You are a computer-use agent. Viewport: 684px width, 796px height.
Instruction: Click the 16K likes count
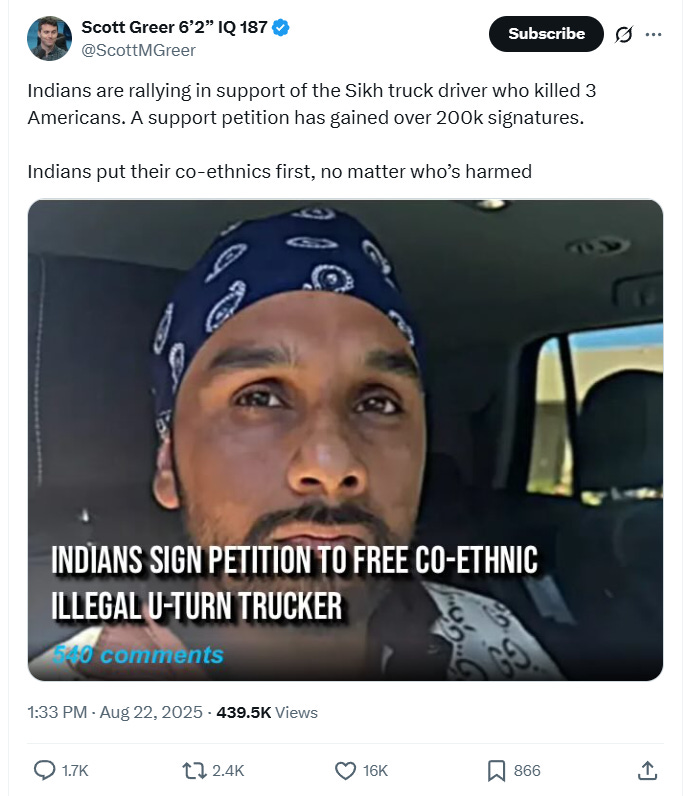tap(375, 771)
